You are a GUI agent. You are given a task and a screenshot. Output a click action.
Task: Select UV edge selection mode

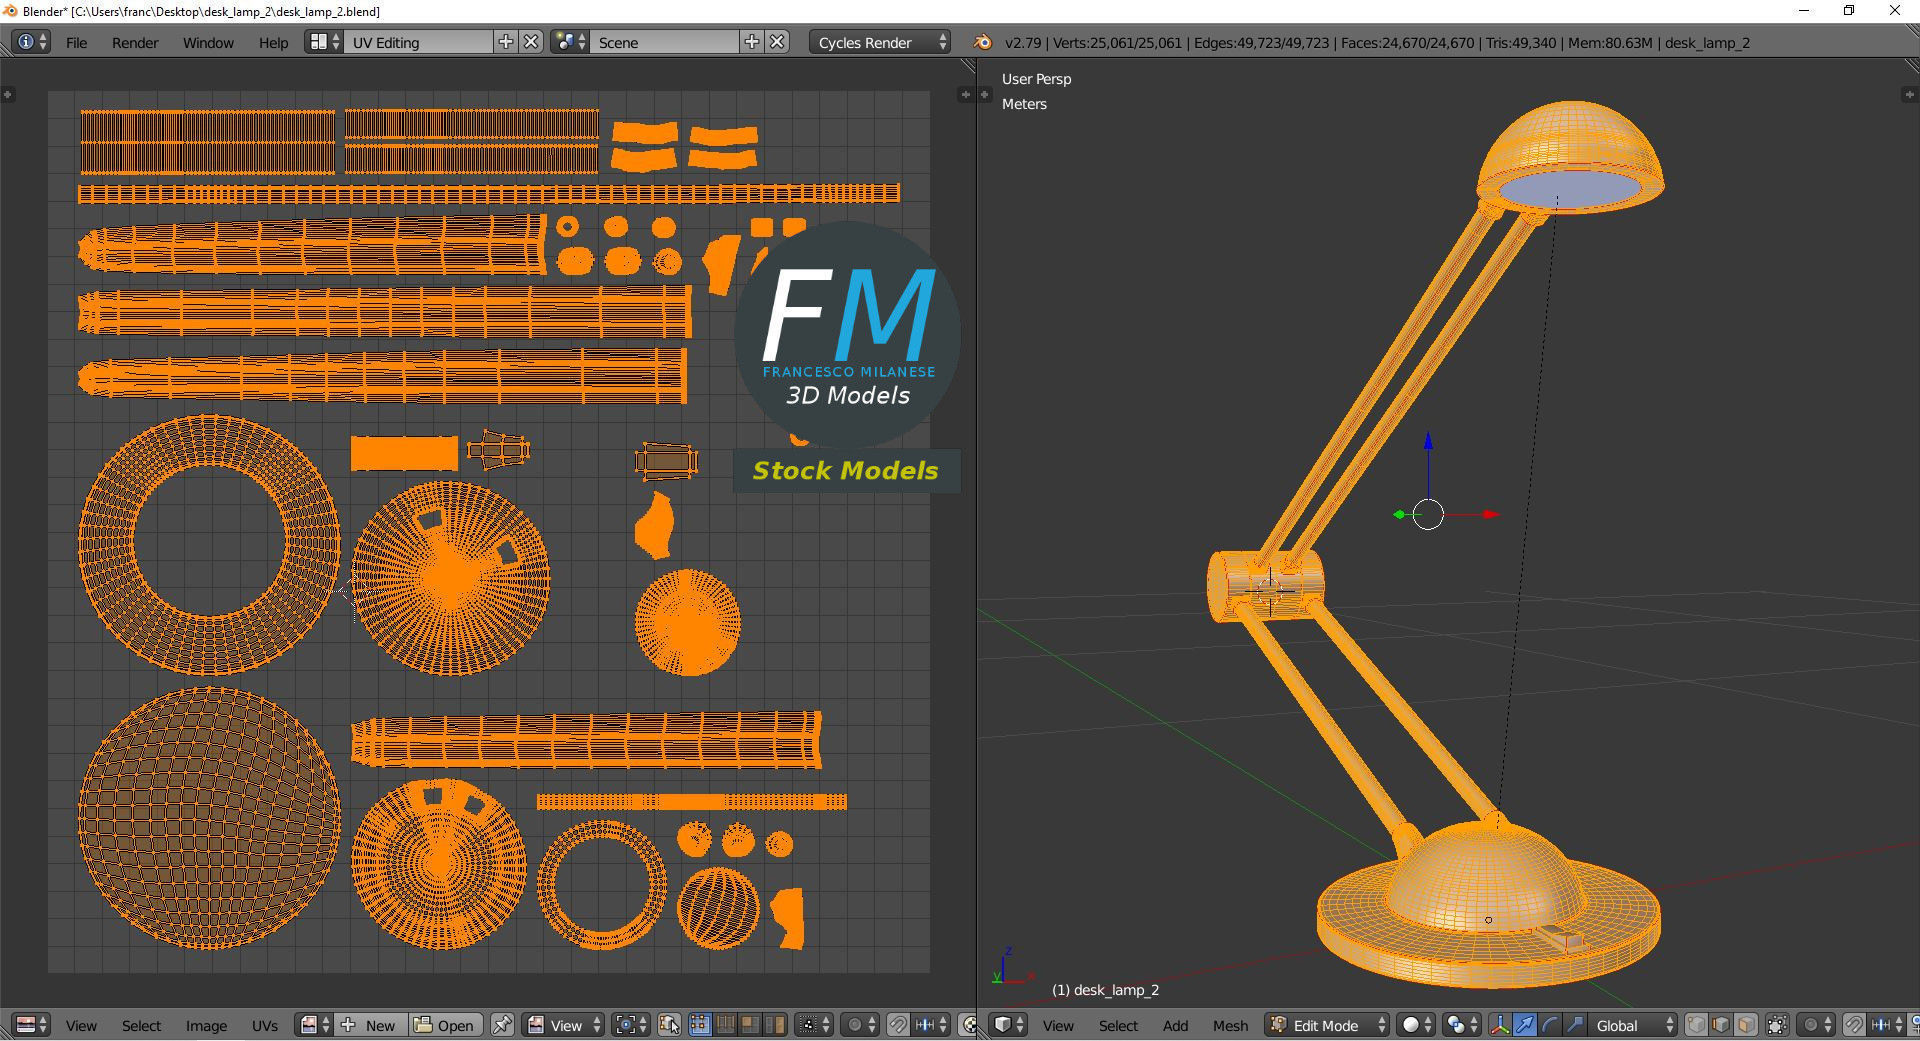[725, 1025]
